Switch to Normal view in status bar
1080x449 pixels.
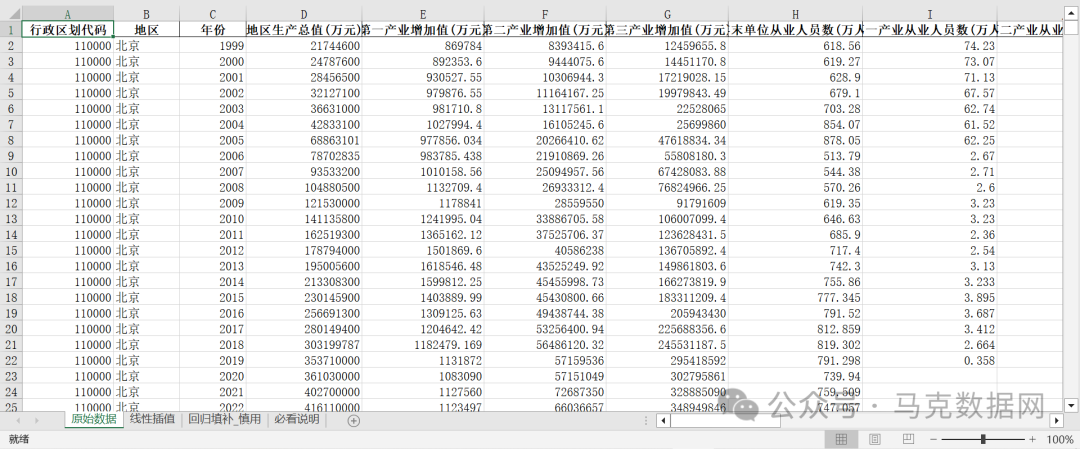click(841, 439)
